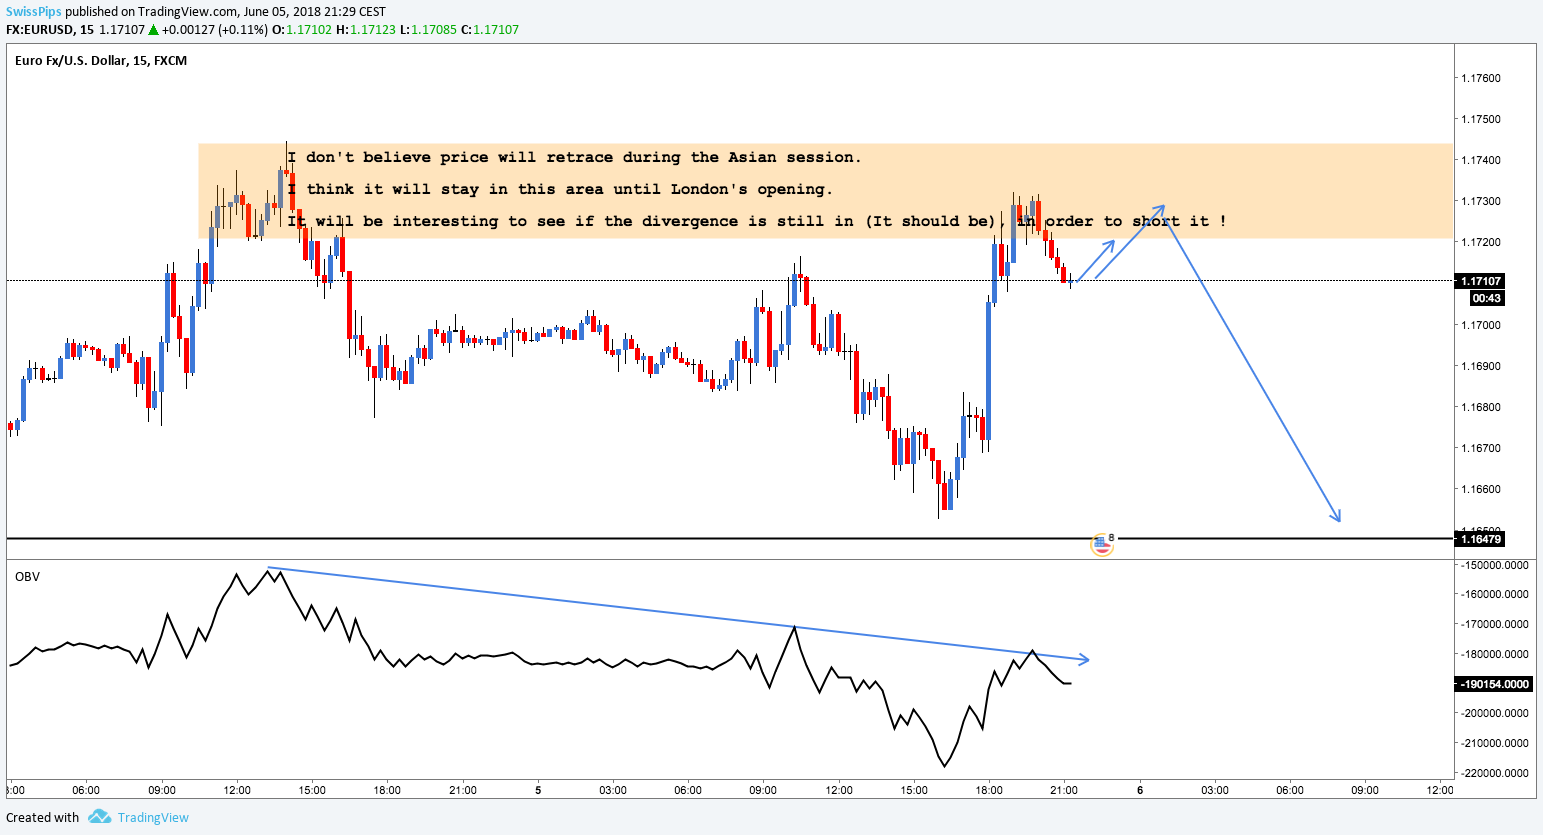Select the 1.16479 horizontal line price label
1543x835 pixels.
coord(1481,539)
